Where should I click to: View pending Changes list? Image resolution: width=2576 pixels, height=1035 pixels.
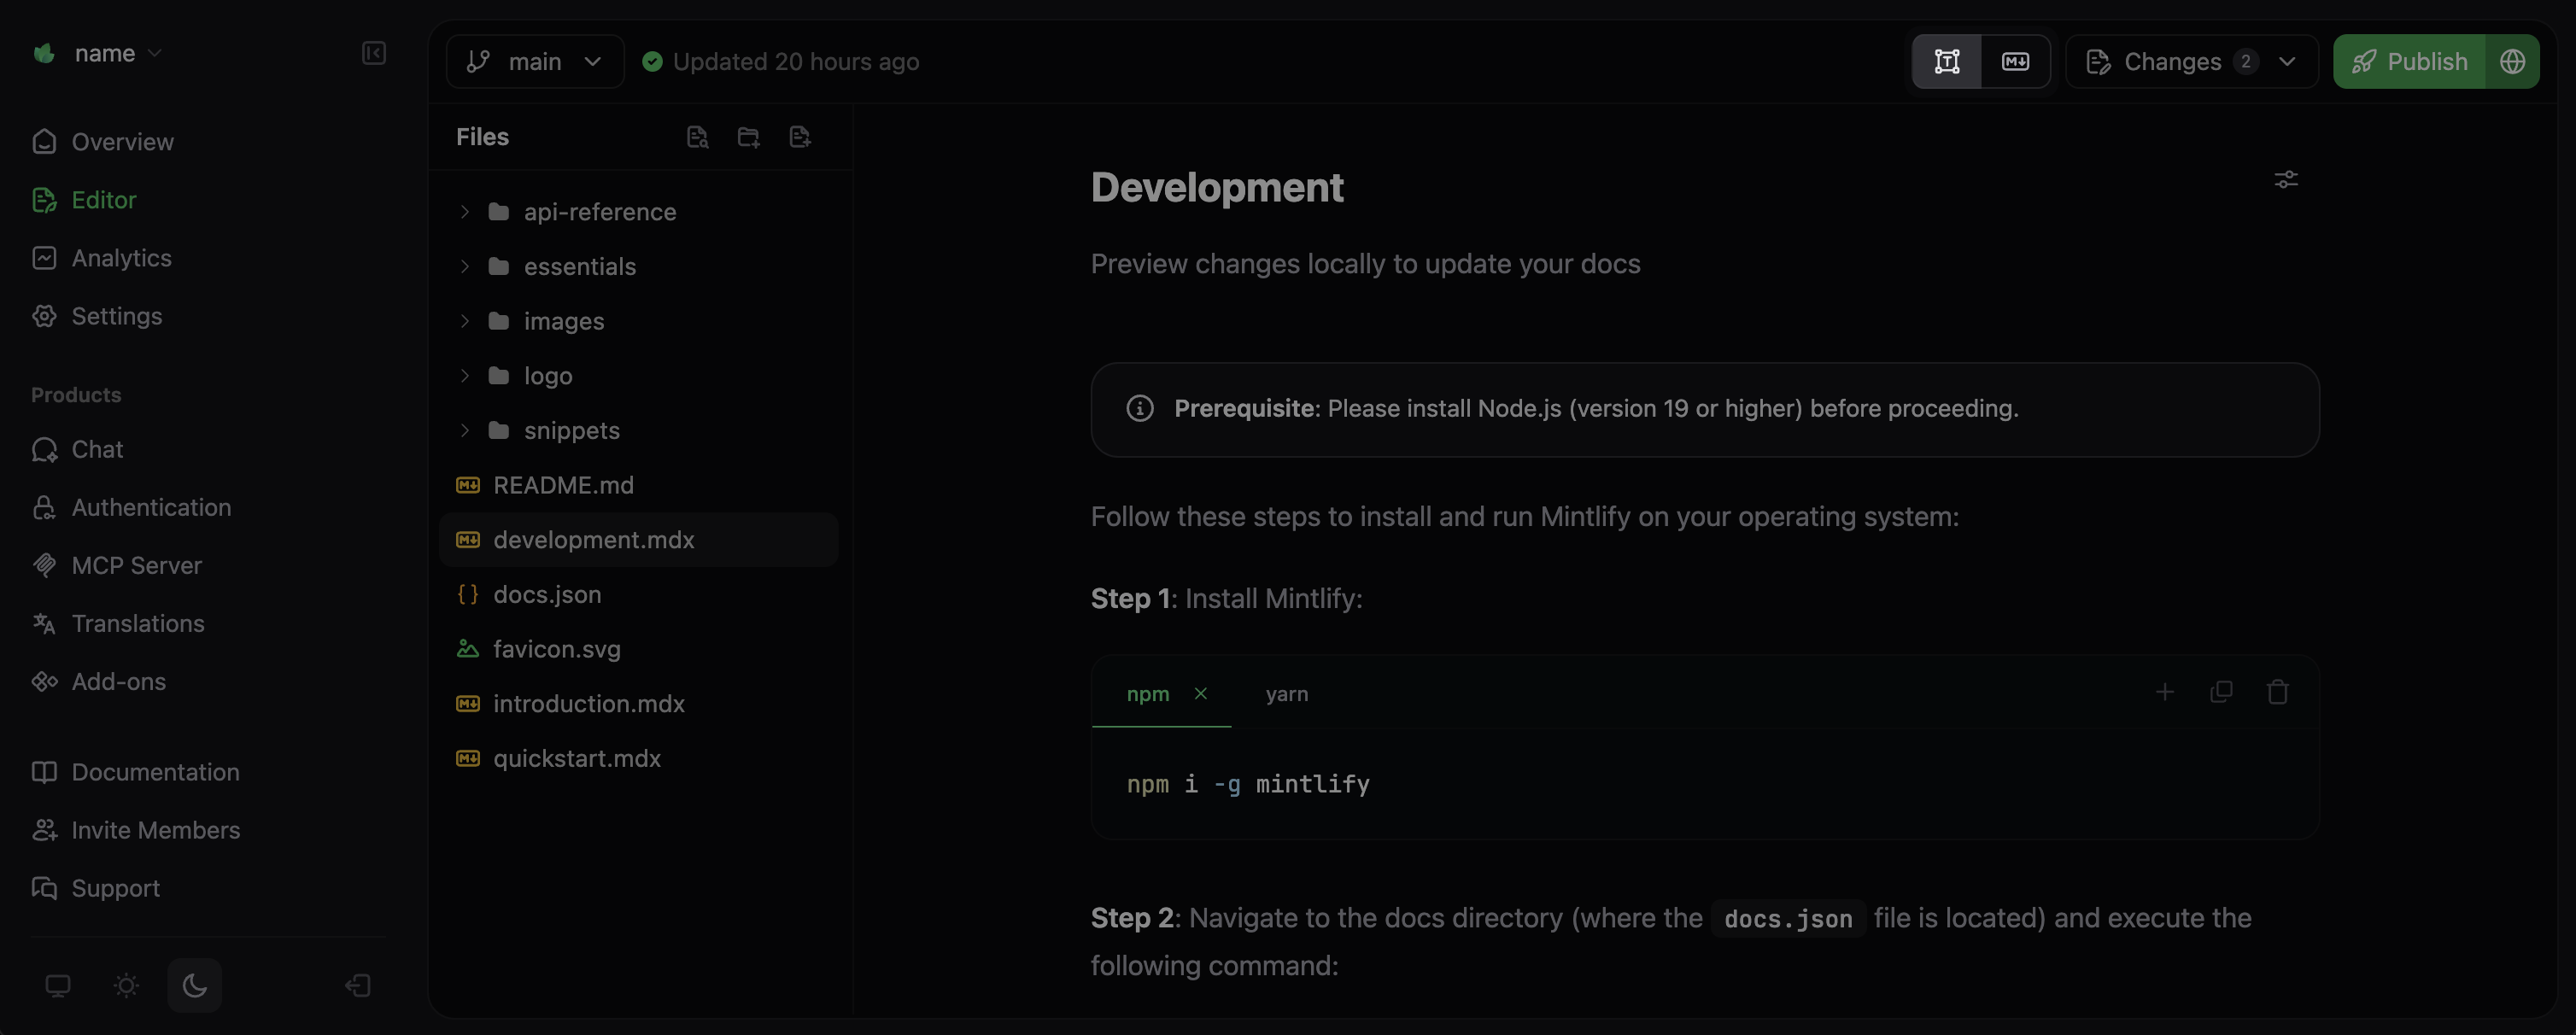click(x=2174, y=61)
